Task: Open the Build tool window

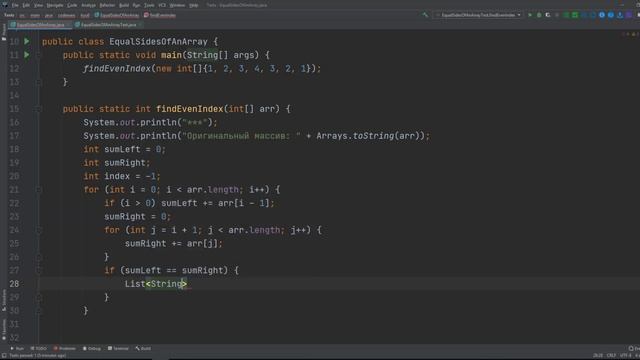Action: click(143, 348)
